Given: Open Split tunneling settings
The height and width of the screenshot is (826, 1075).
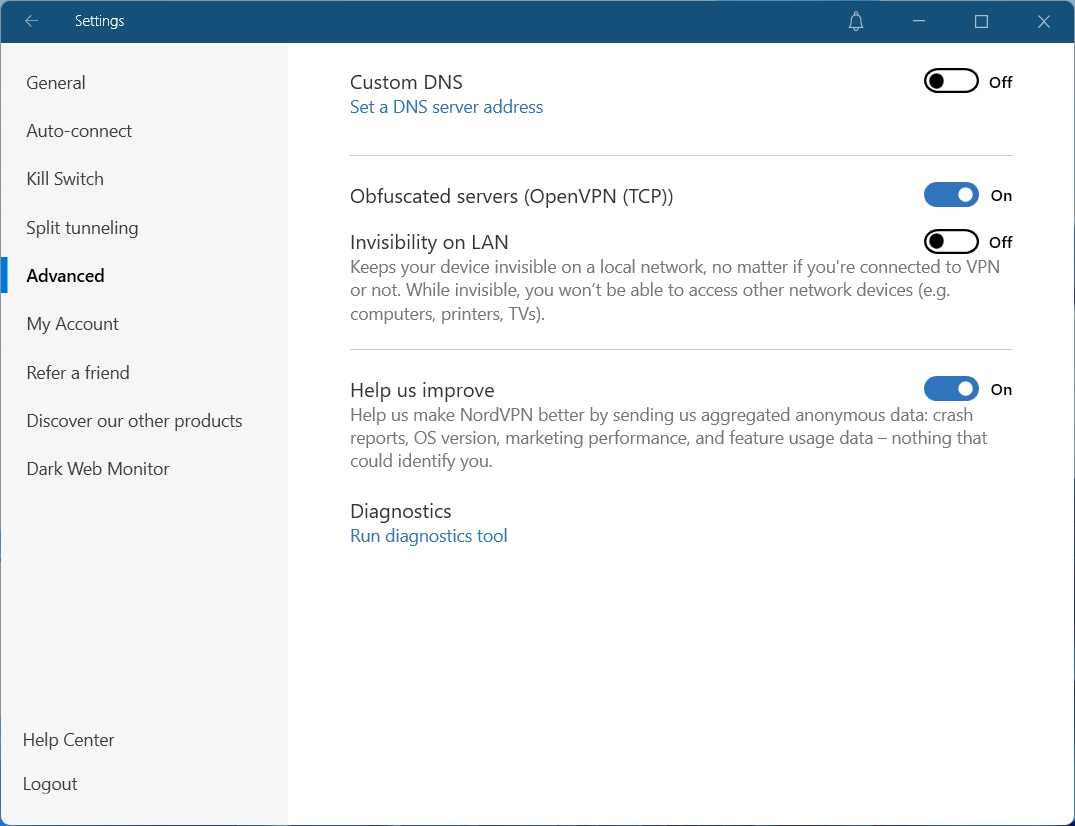Looking at the screenshot, I should (x=82, y=228).
